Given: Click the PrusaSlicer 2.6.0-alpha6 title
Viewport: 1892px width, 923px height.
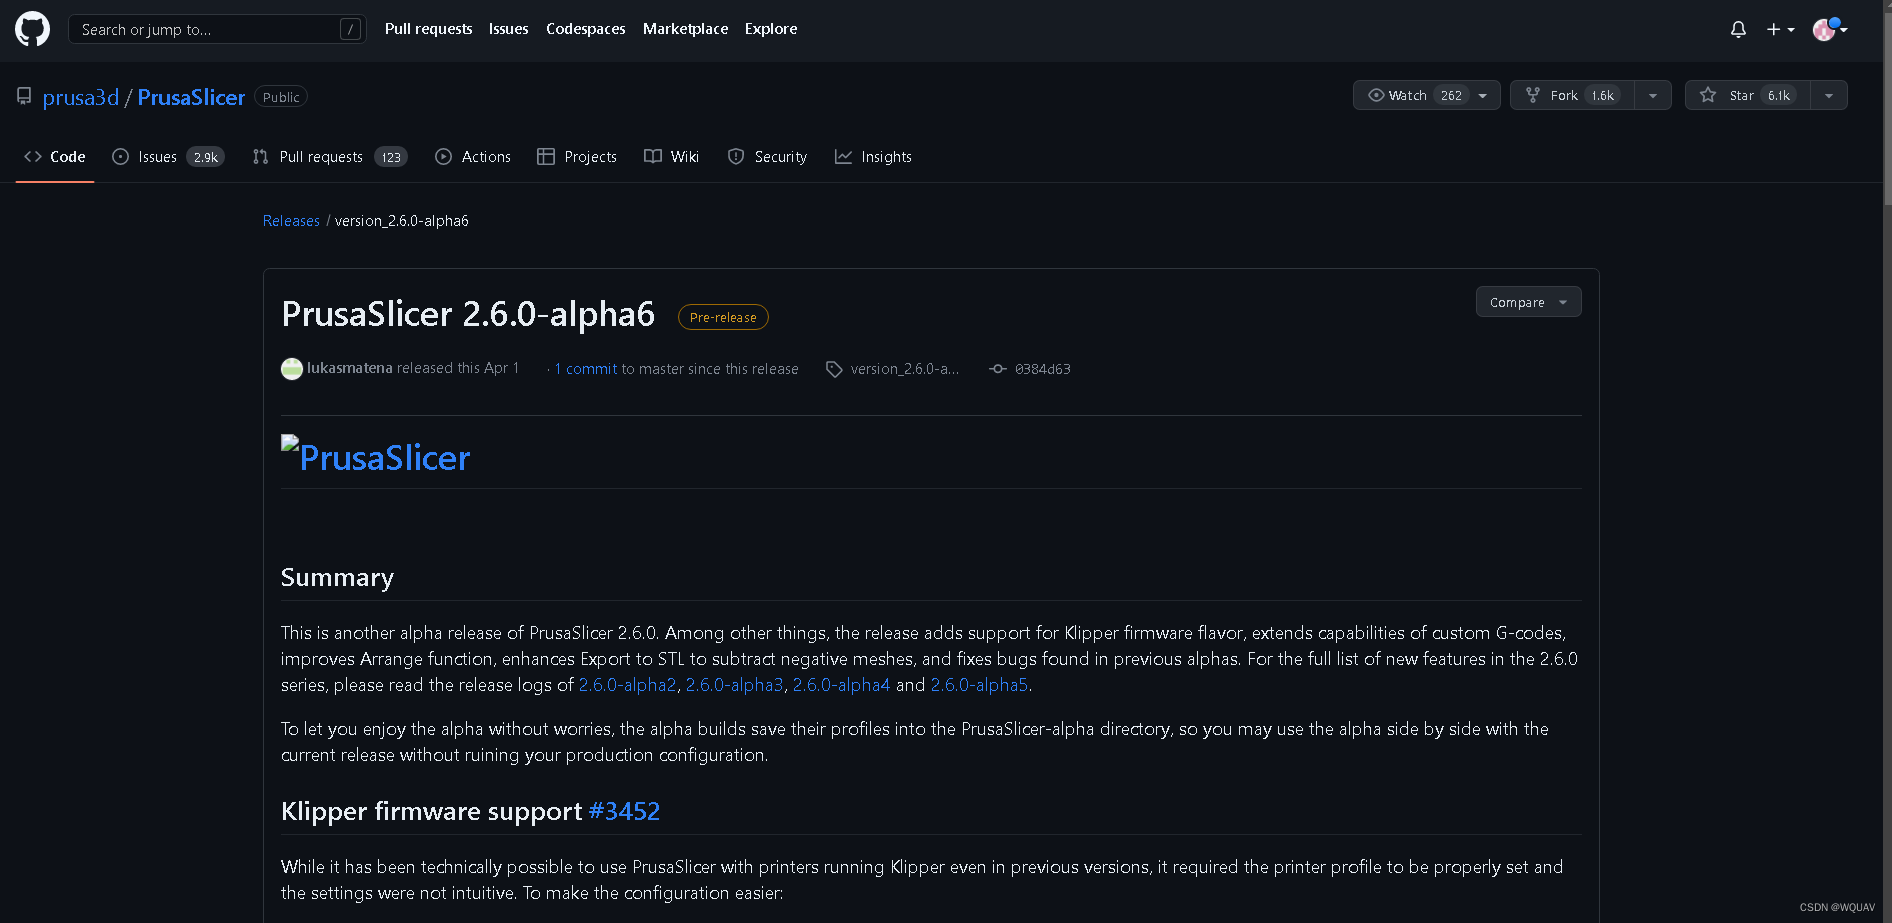Looking at the screenshot, I should [468, 314].
